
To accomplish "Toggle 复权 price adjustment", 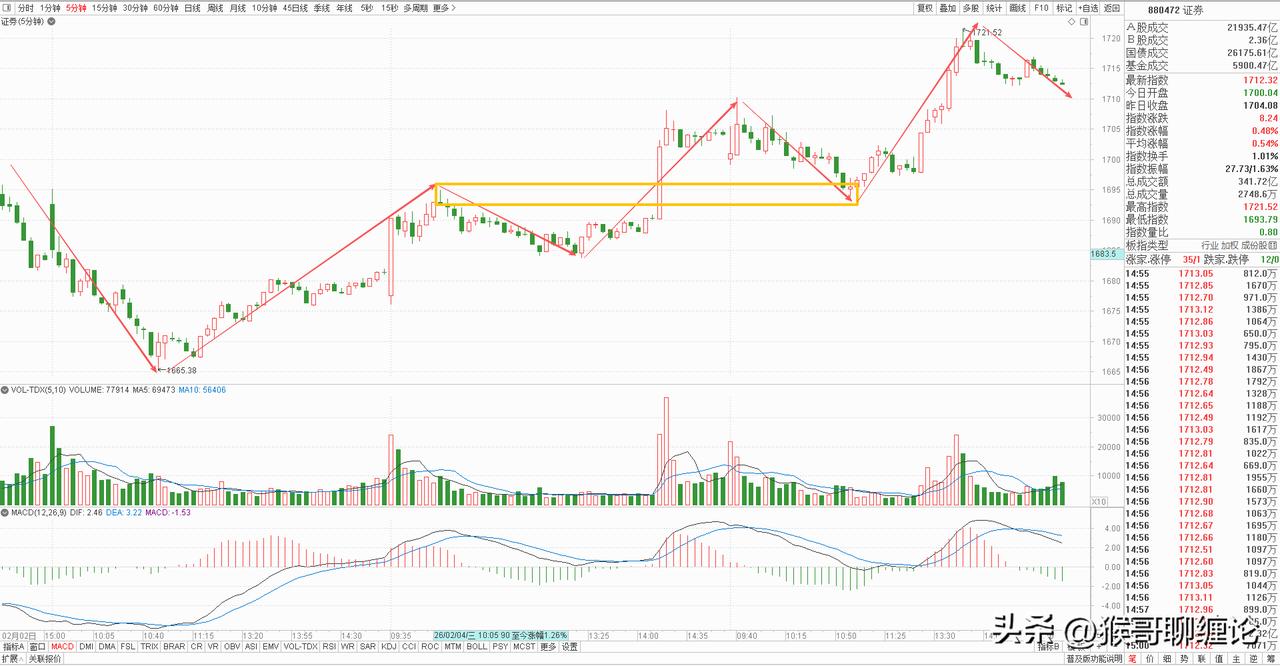I will [924, 7].
